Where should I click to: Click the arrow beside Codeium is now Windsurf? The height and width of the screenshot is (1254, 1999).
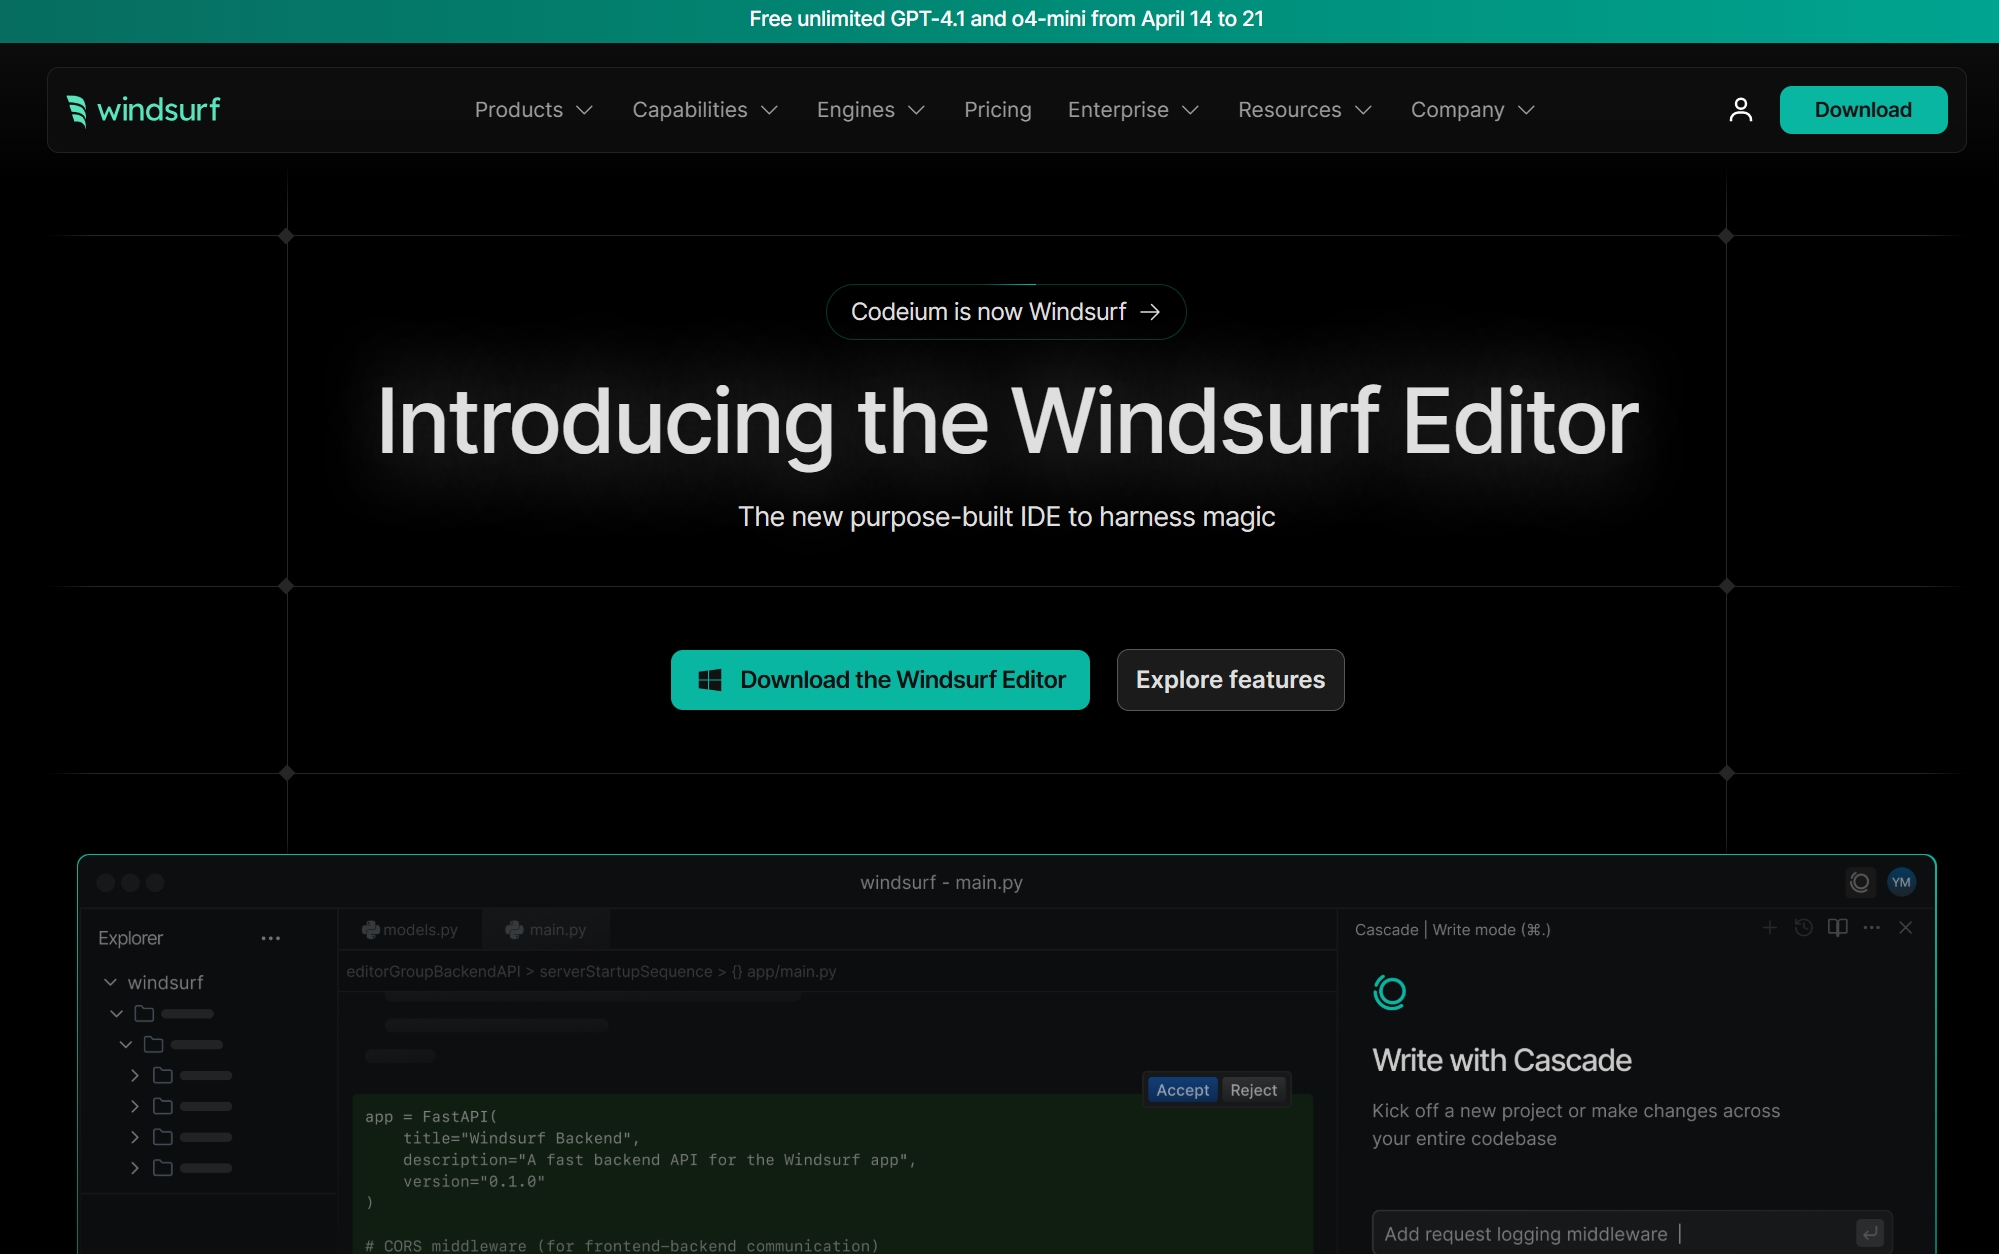(1150, 312)
